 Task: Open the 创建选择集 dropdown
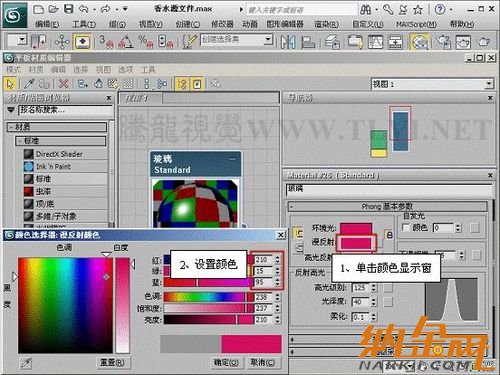point(268,40)
